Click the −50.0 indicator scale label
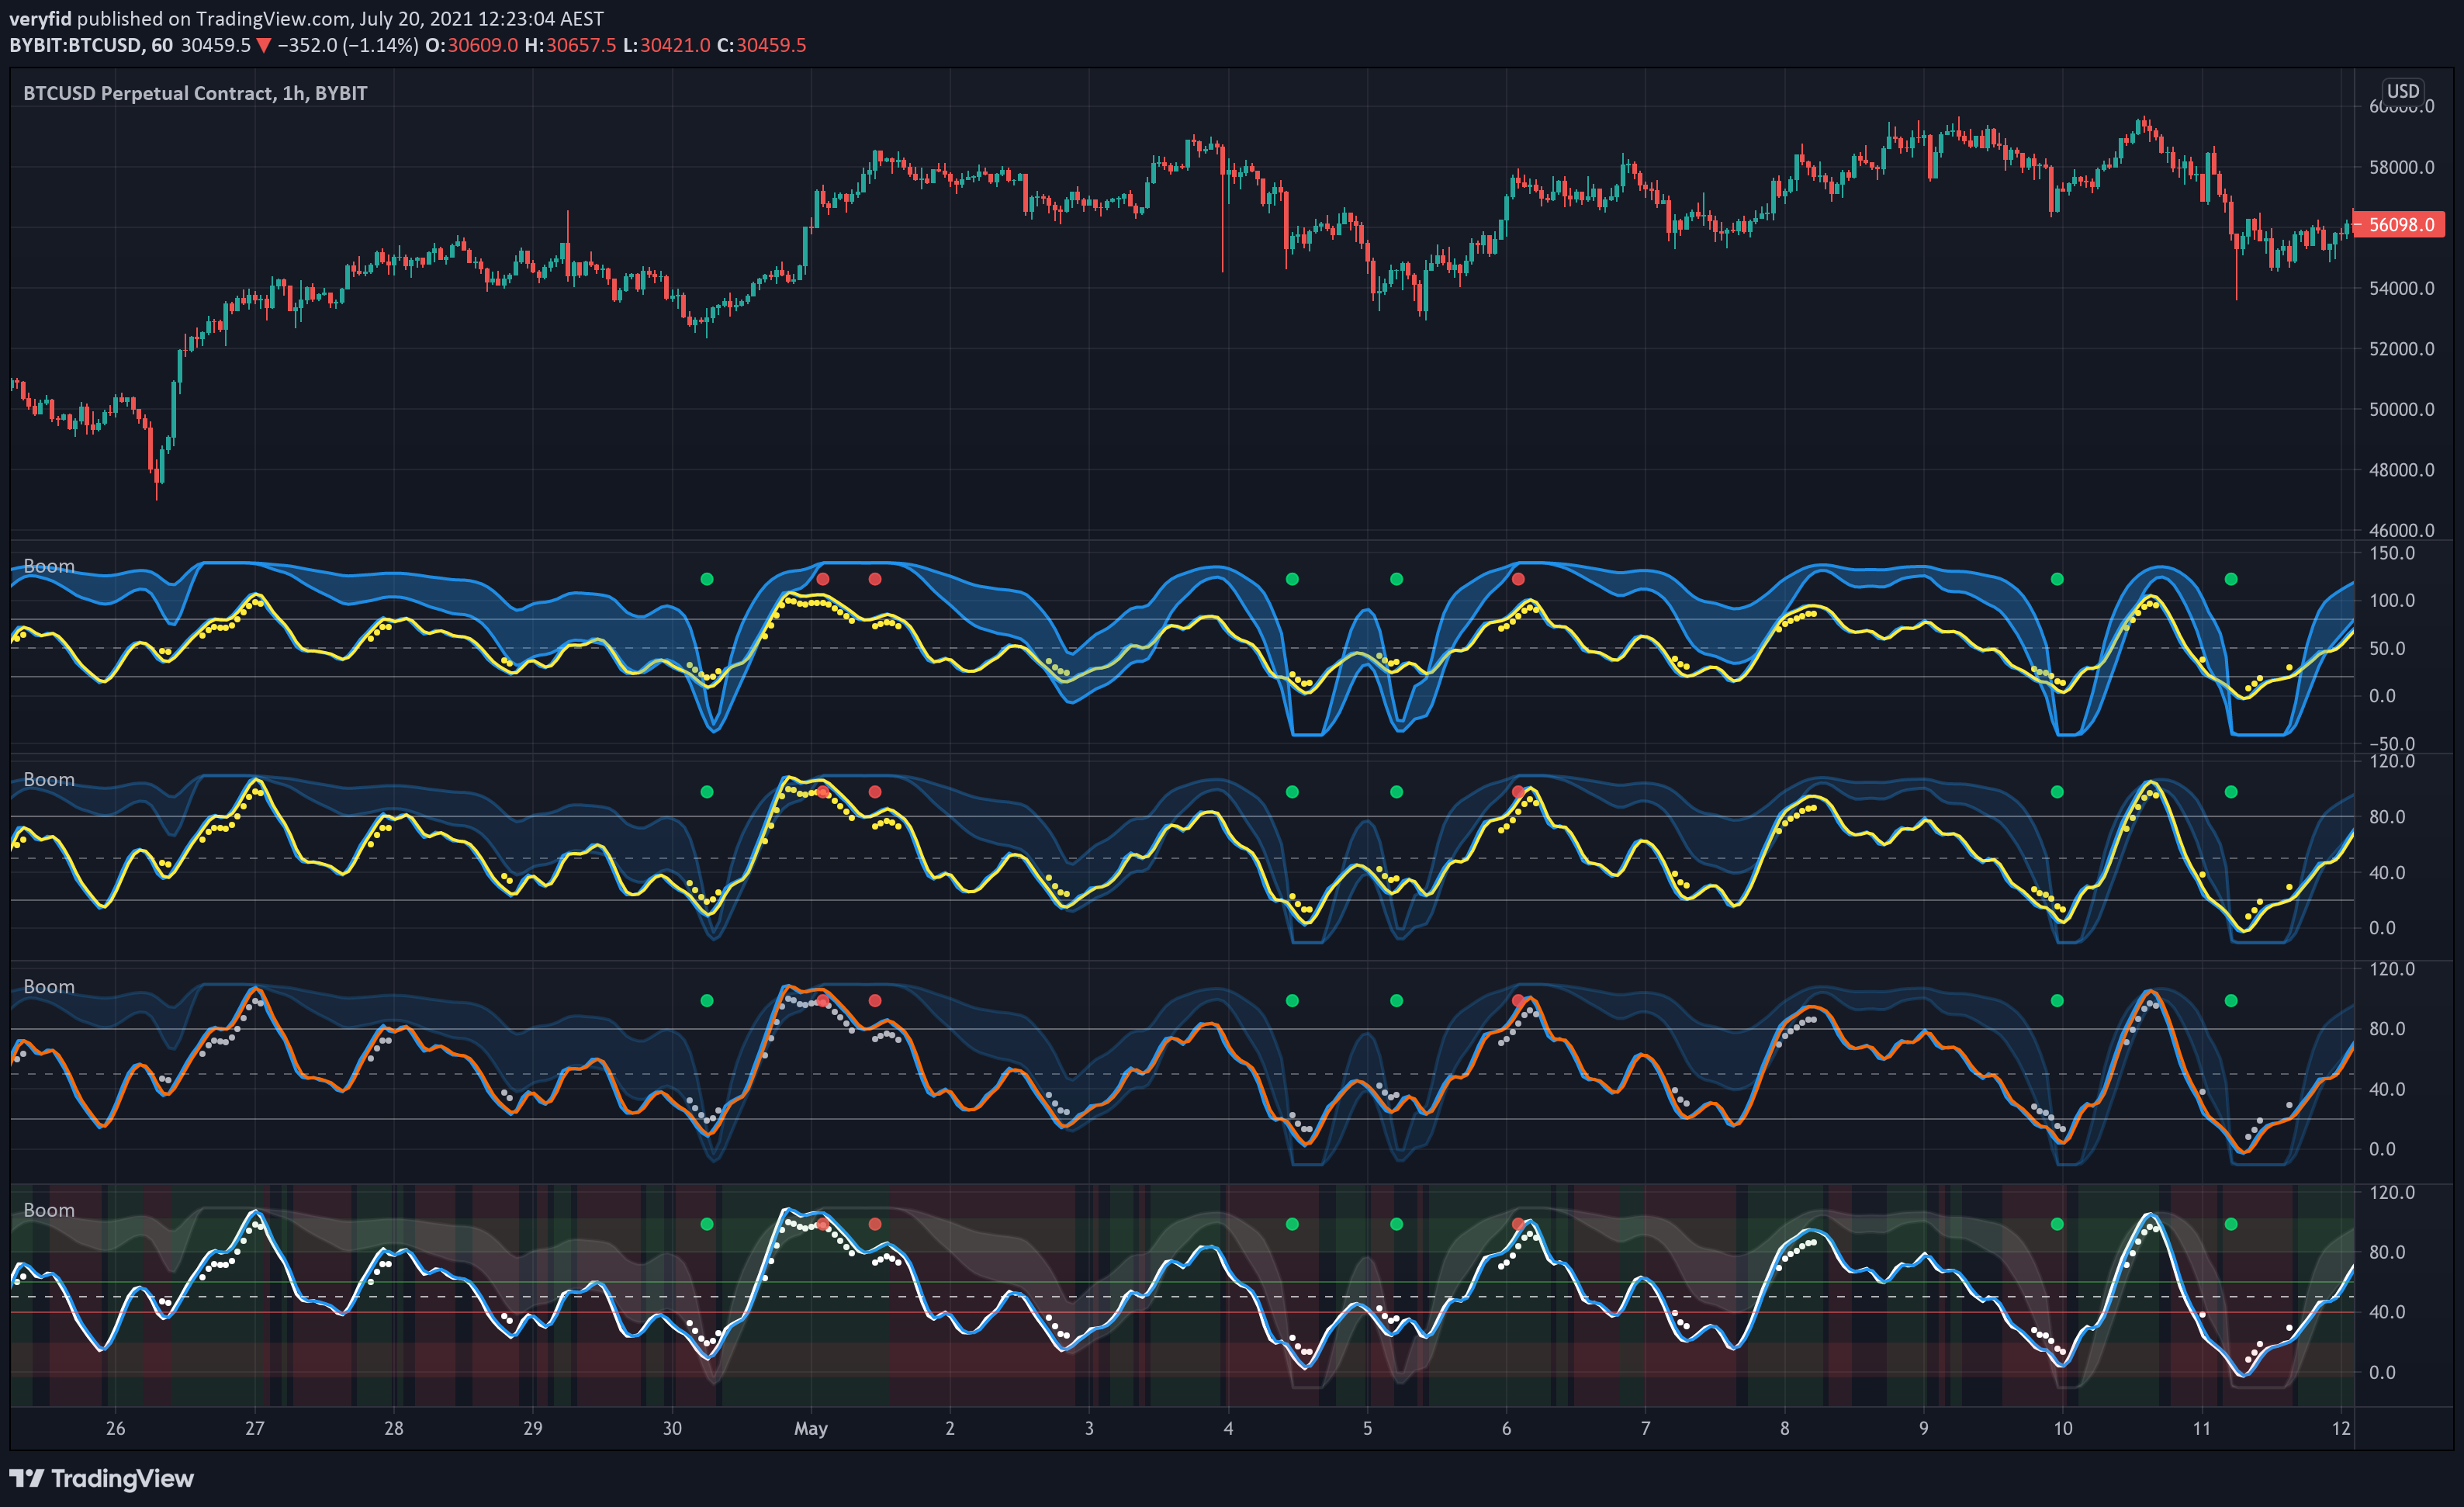Image resolution: width=2464 pixels, height=1507 pixels. pos(2391,743)
